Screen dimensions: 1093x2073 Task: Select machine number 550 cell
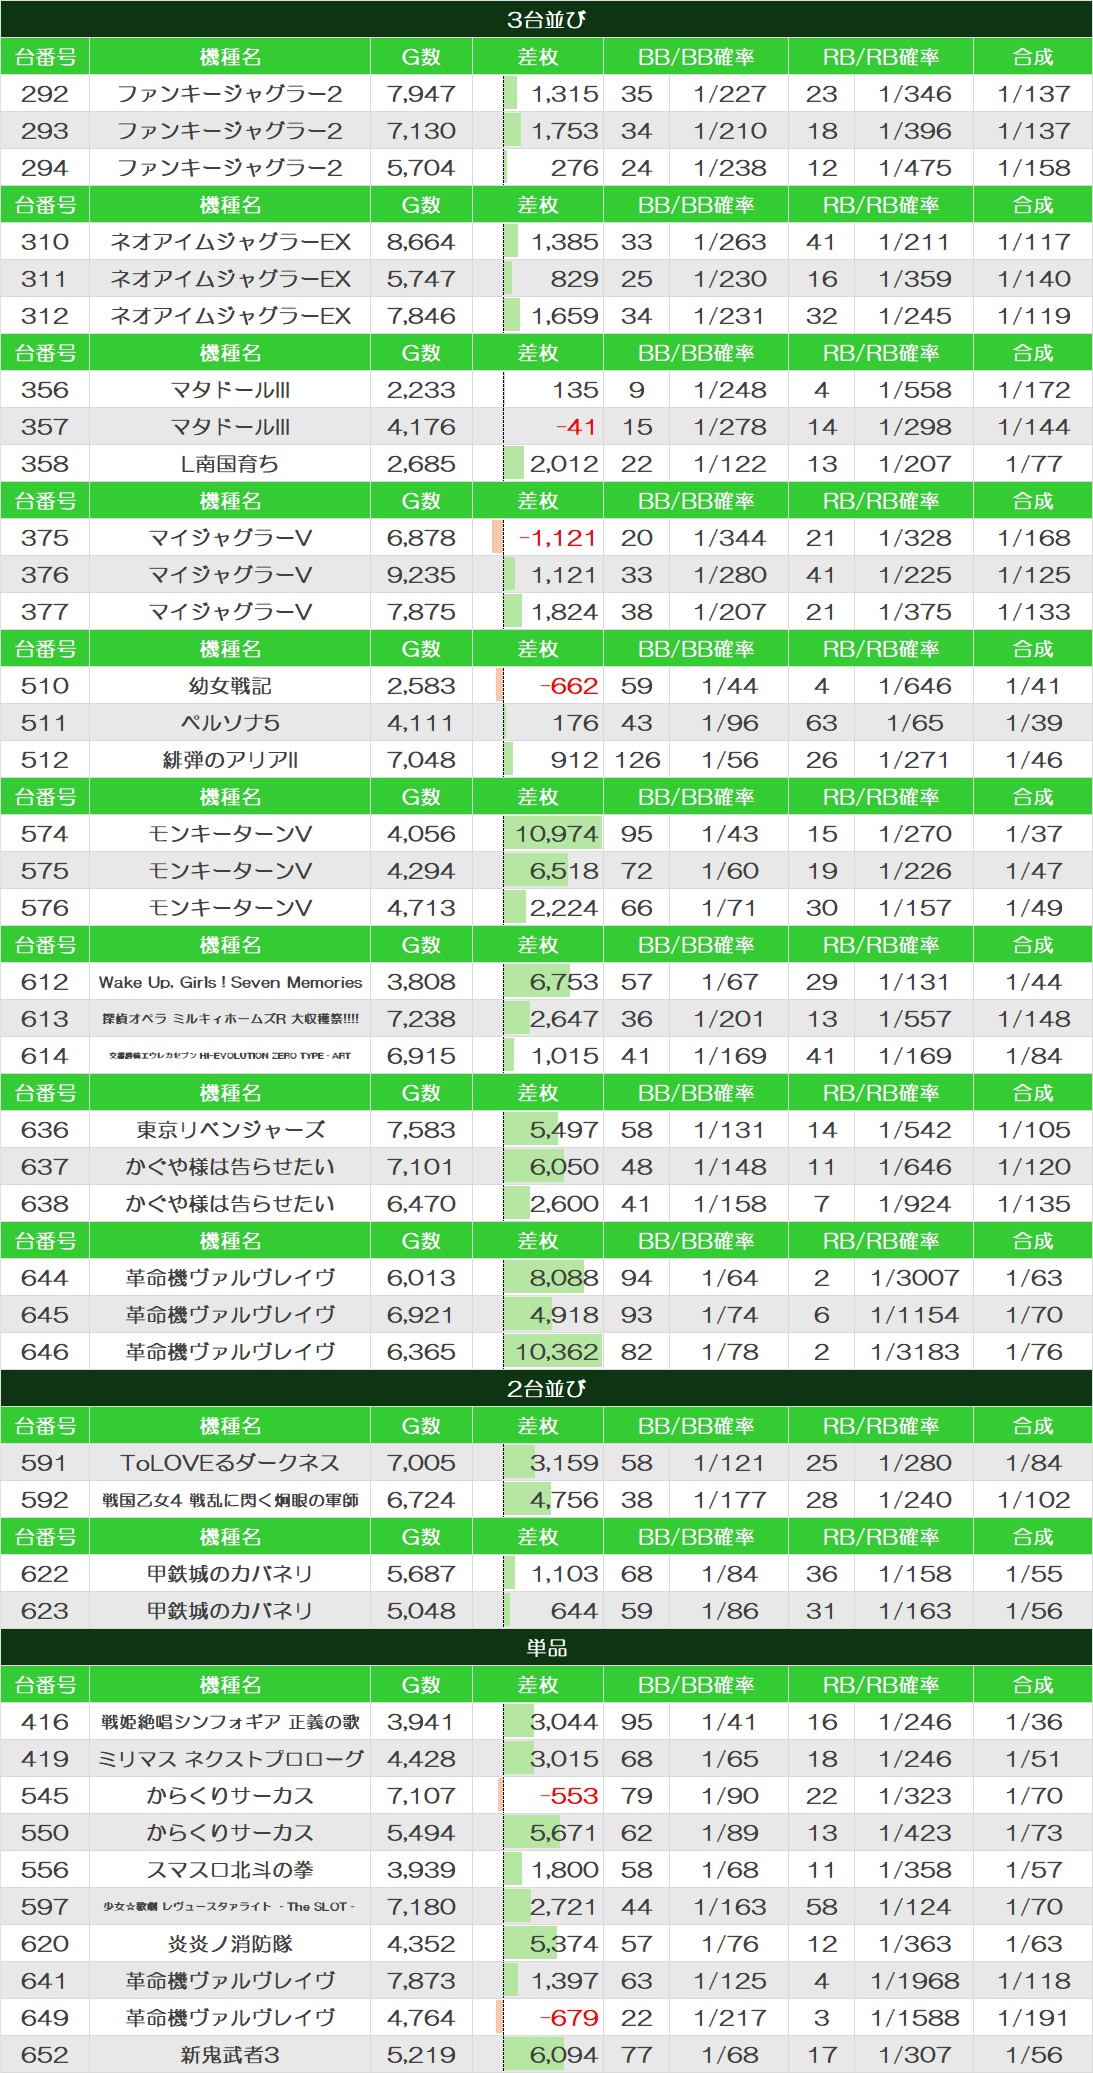coord(45,1833)
